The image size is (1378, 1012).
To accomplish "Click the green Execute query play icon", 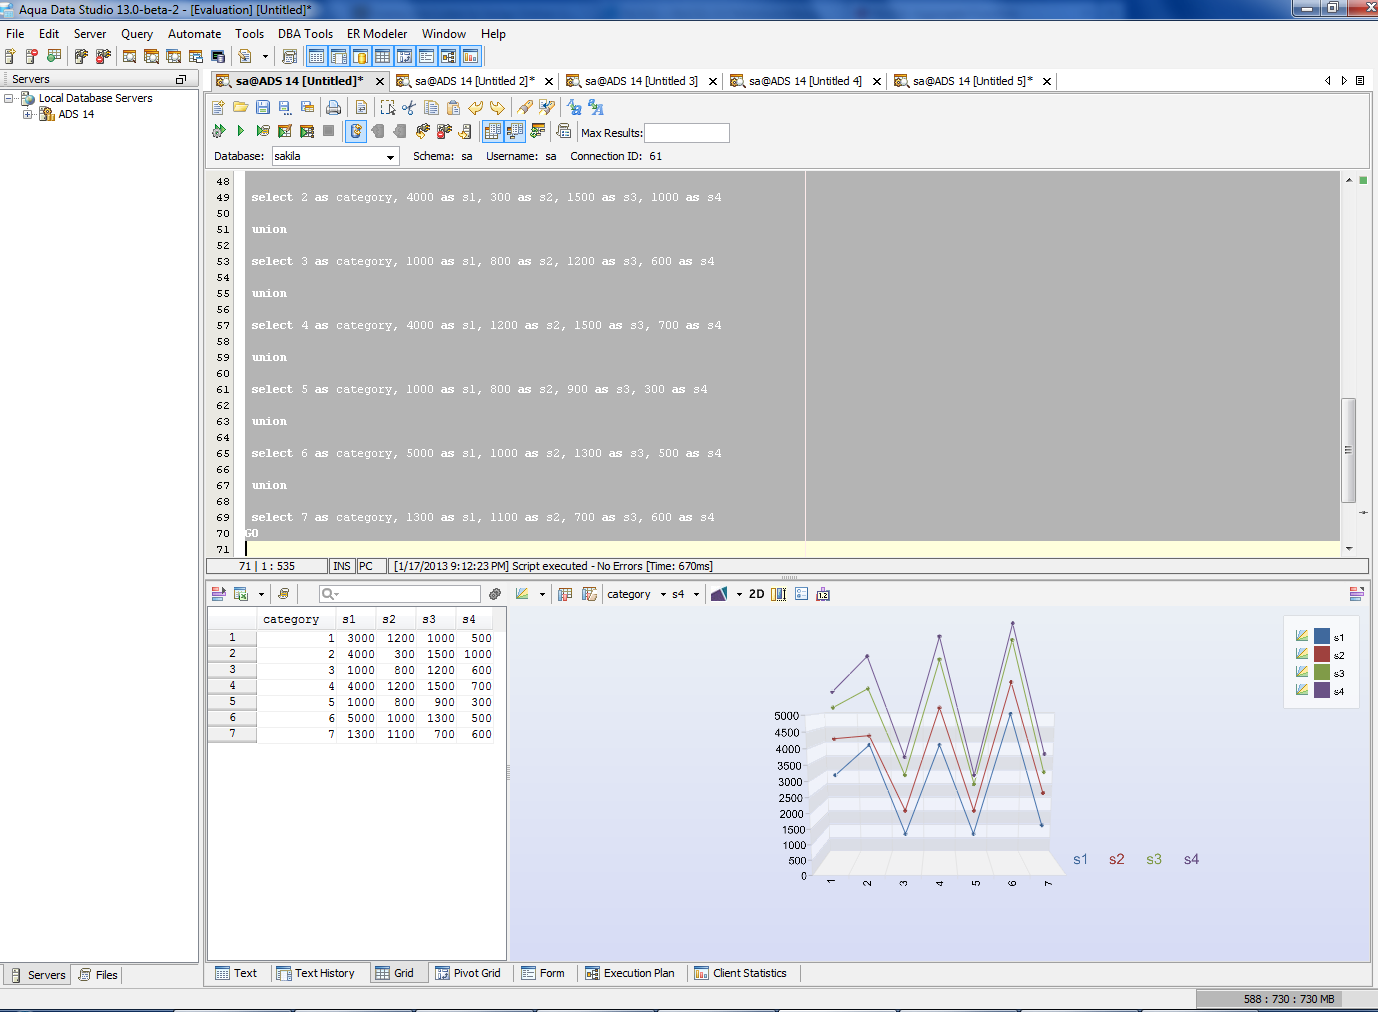I will 240,131.
